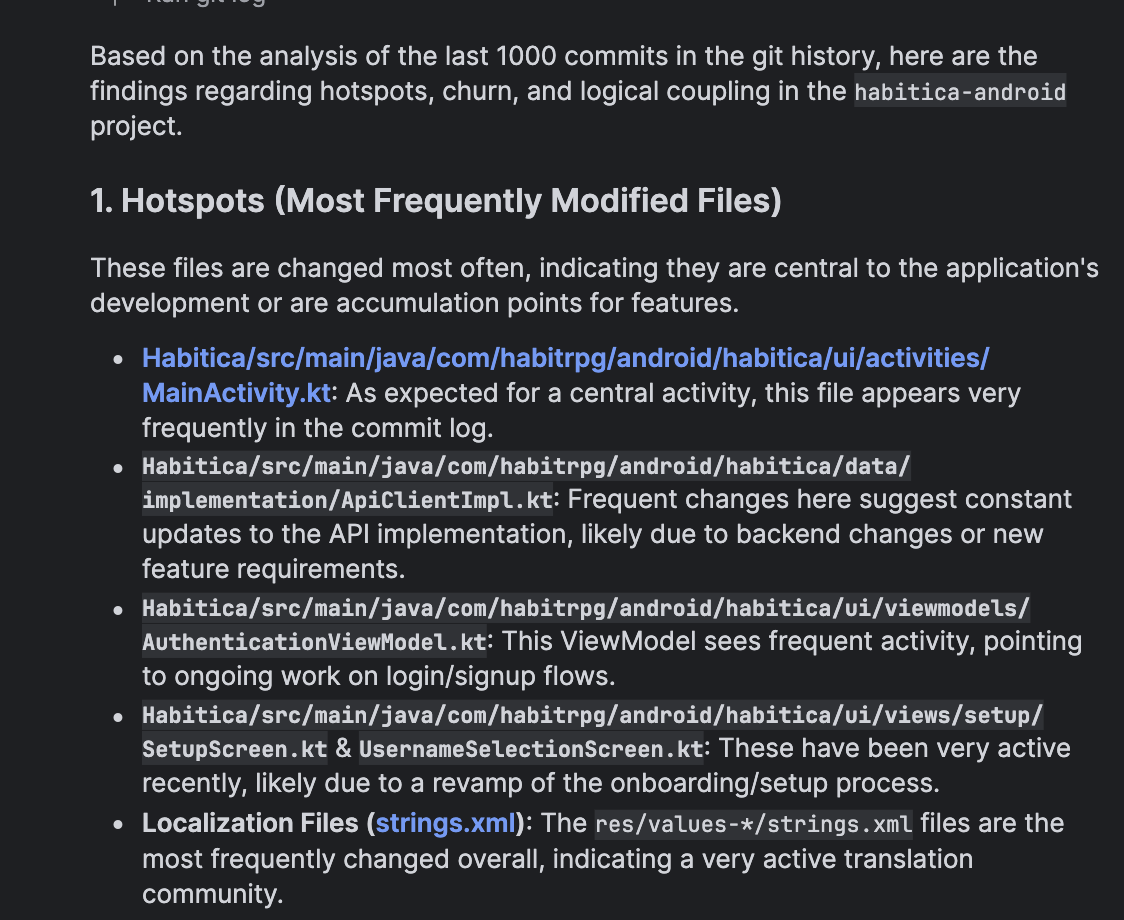
Task: Click the "1. Hotspots" section heading
Action: coord(436,201)
